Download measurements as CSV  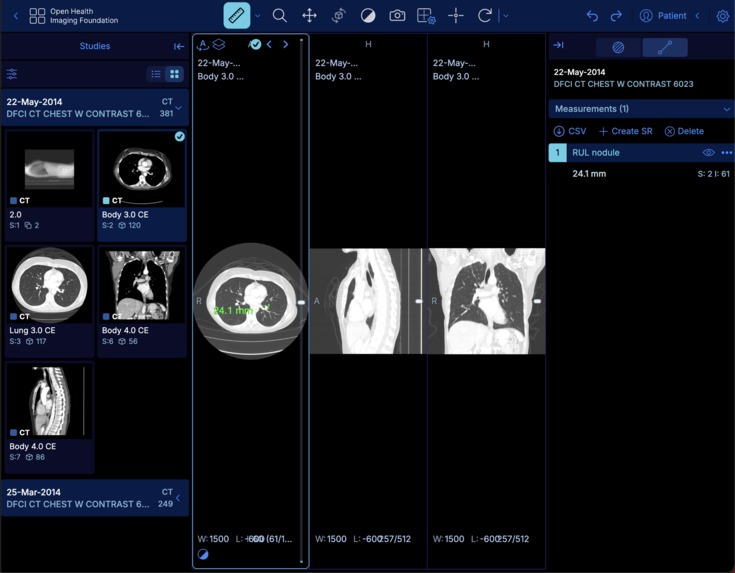pyautogui.click(x=570, y=131)
